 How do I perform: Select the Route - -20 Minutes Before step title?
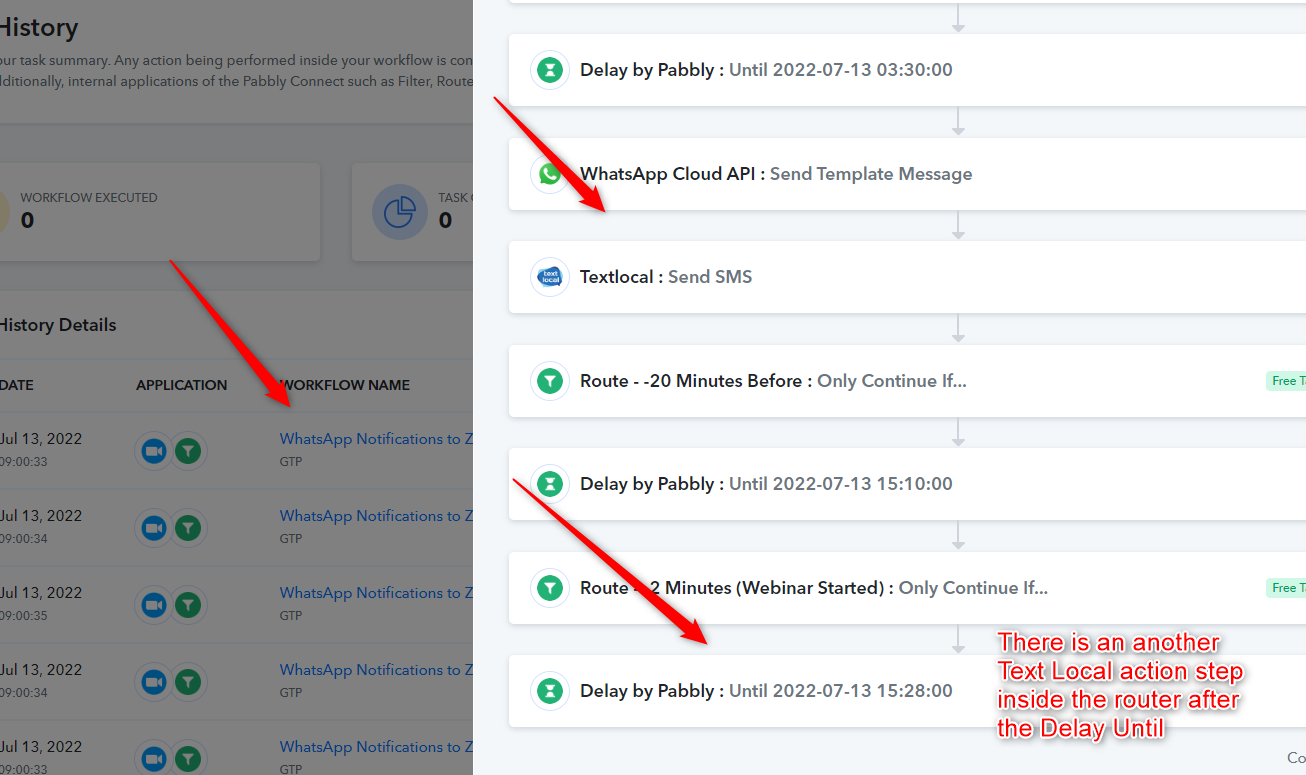tap(696, 381)
